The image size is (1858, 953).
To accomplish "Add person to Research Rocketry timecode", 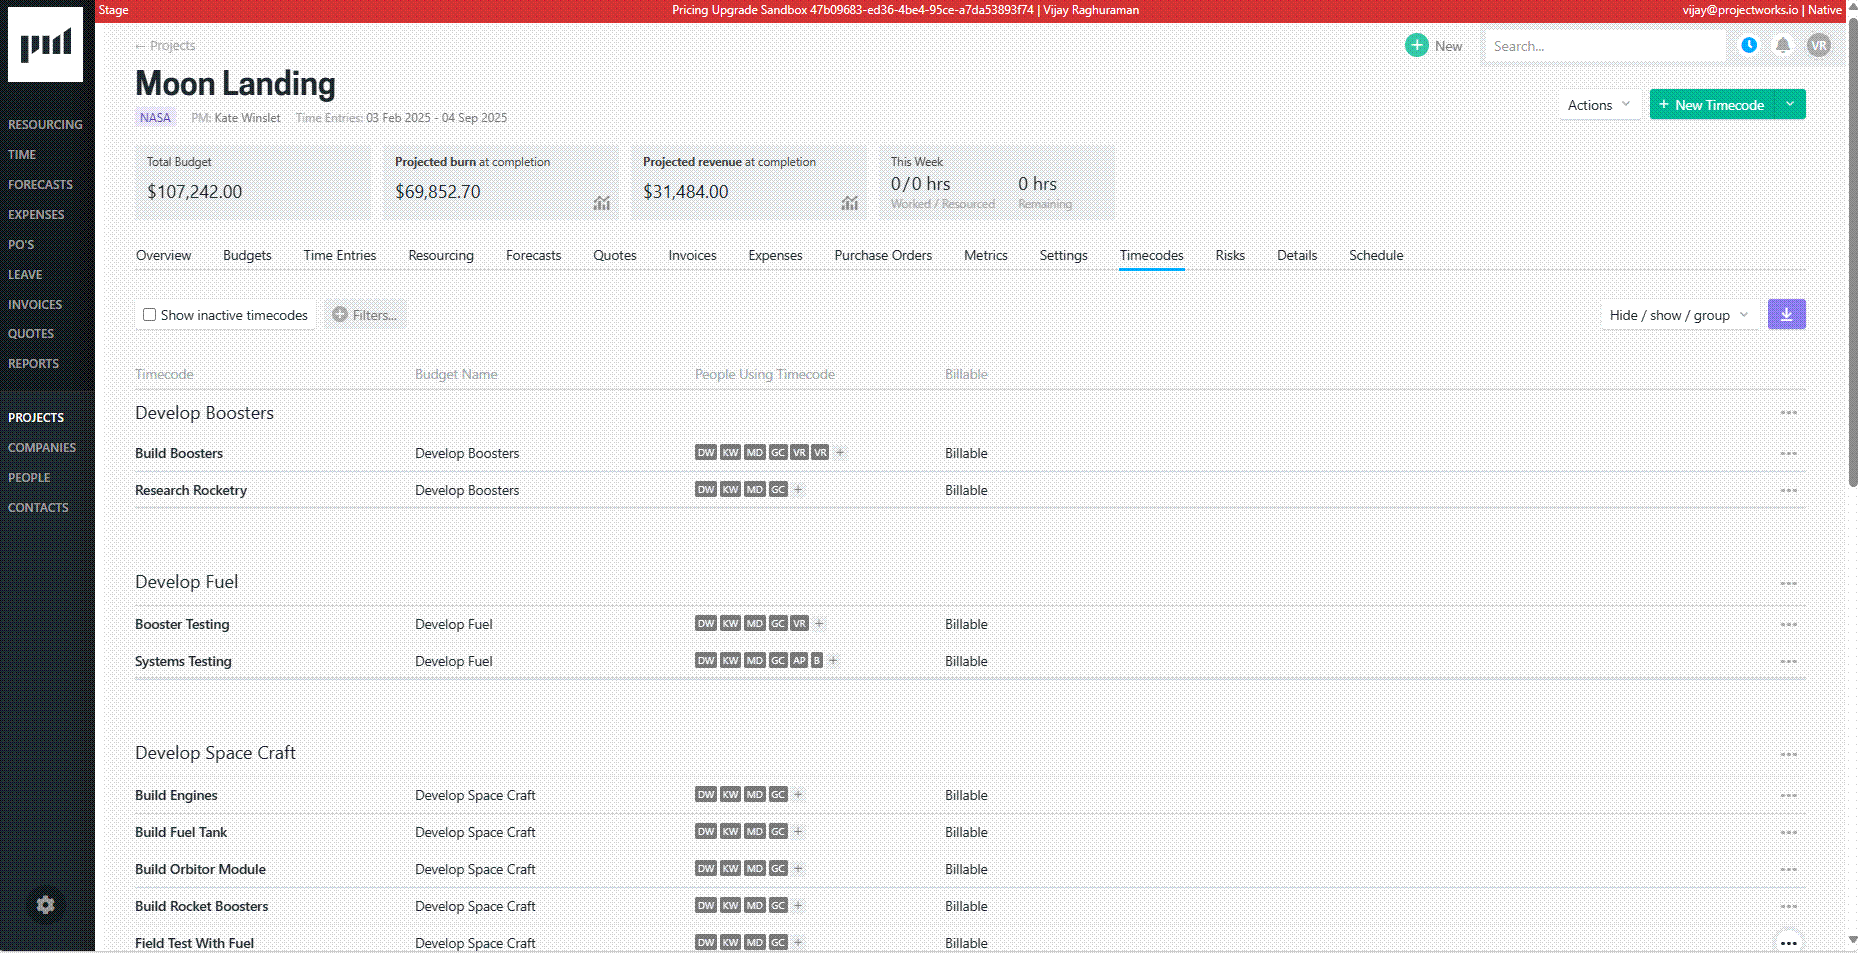I will pyautogui.click(x=798, y=489).
